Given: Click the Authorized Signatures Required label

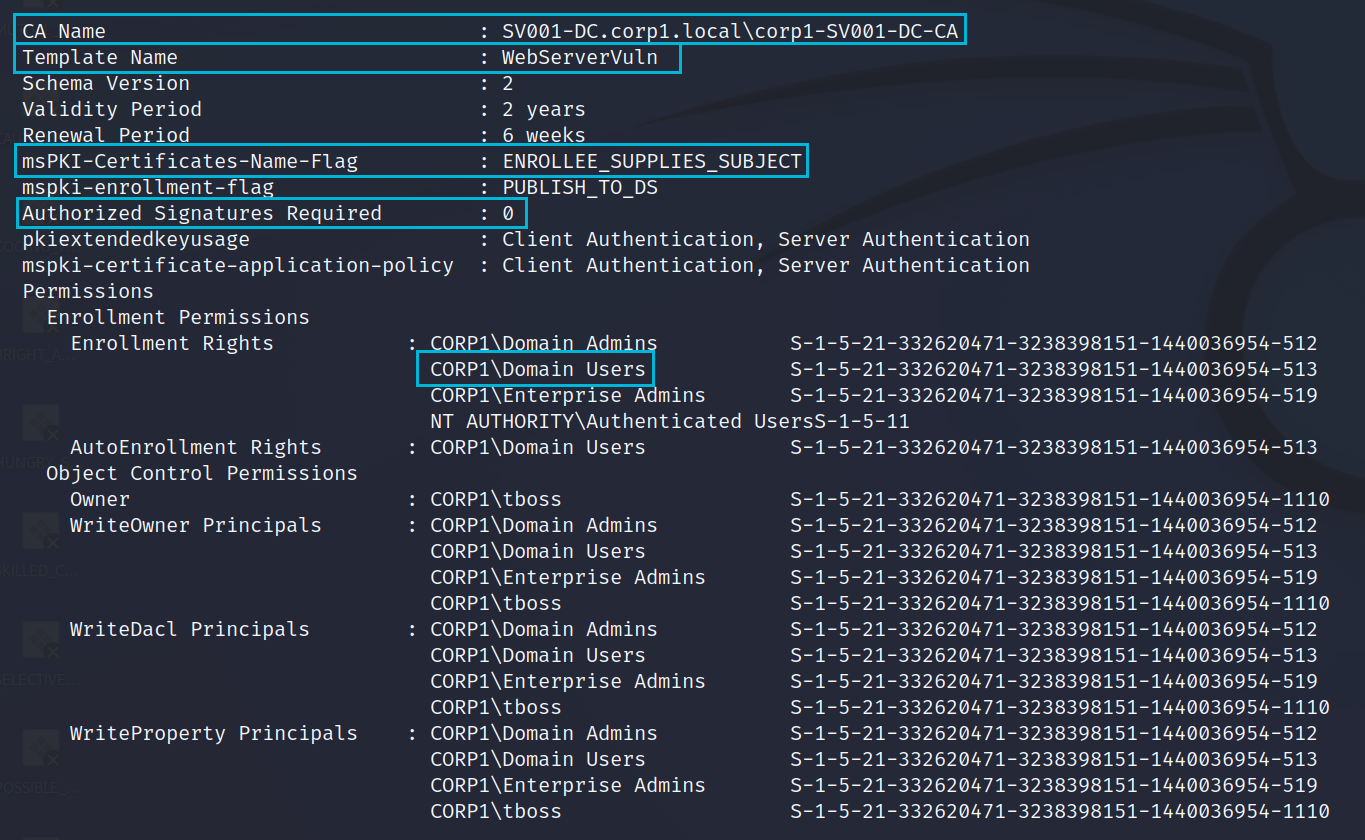Looking at the screenshot, I should coord(202,213).
